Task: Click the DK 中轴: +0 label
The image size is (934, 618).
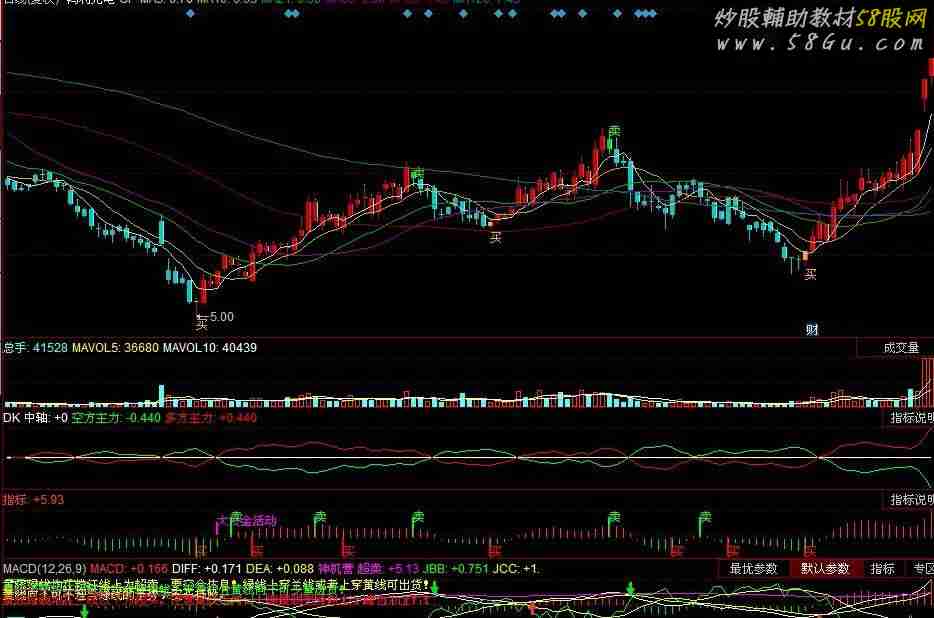Action: point(35,418)
